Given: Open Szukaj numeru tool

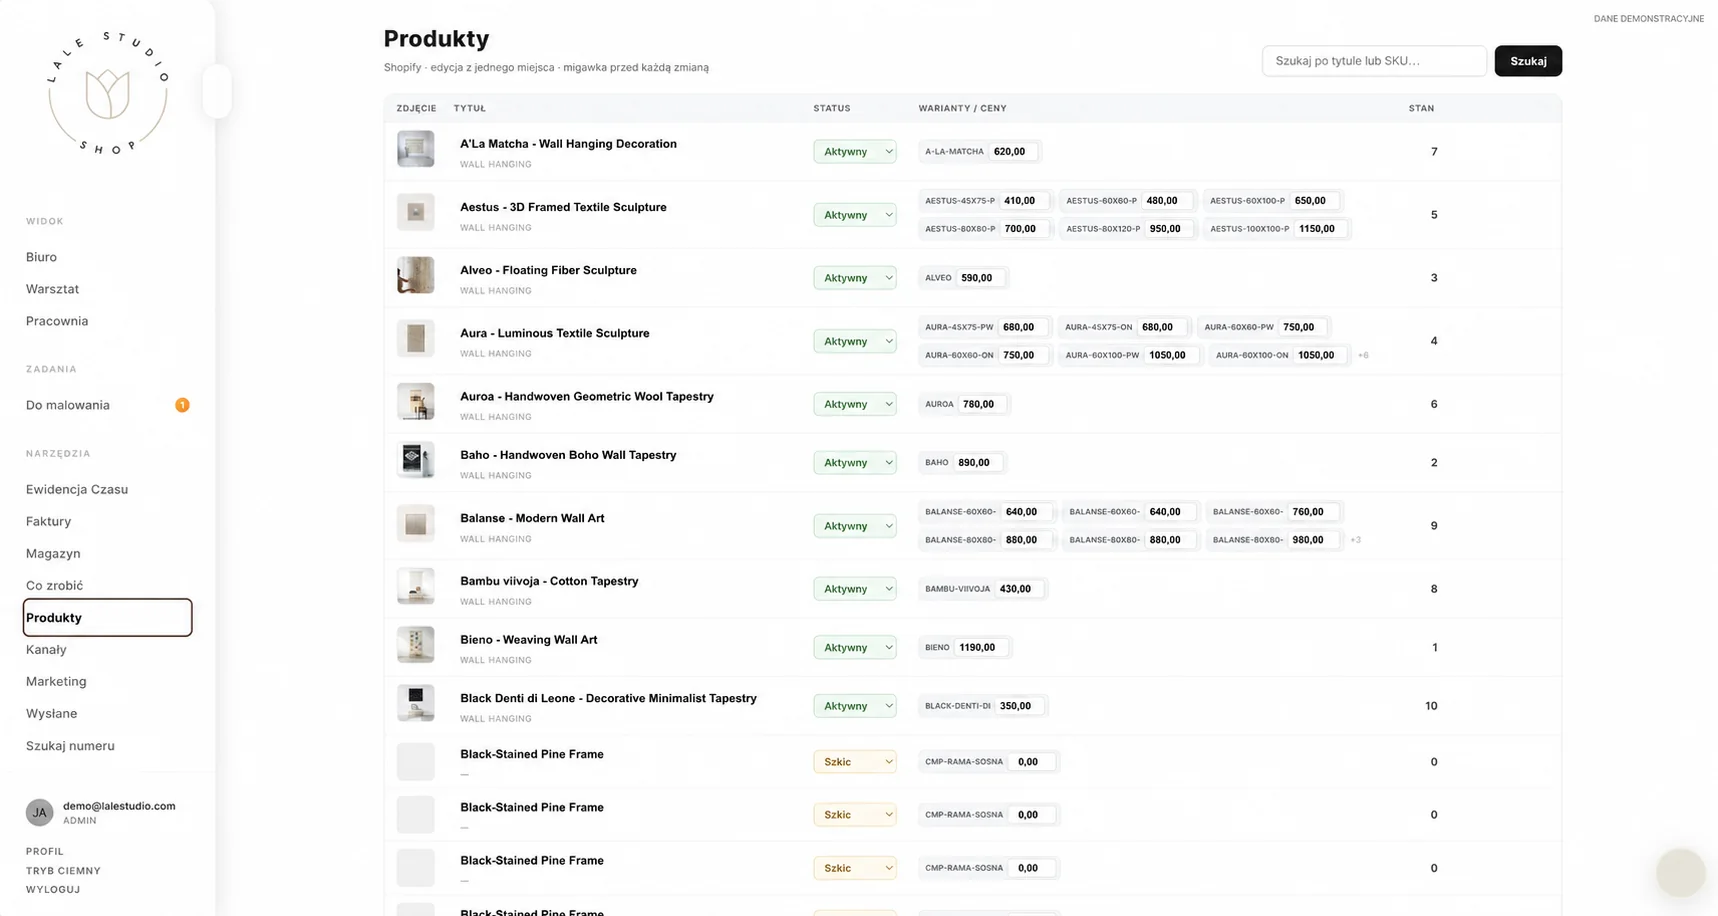Looking at the screenshot, I should click(70, 745).
